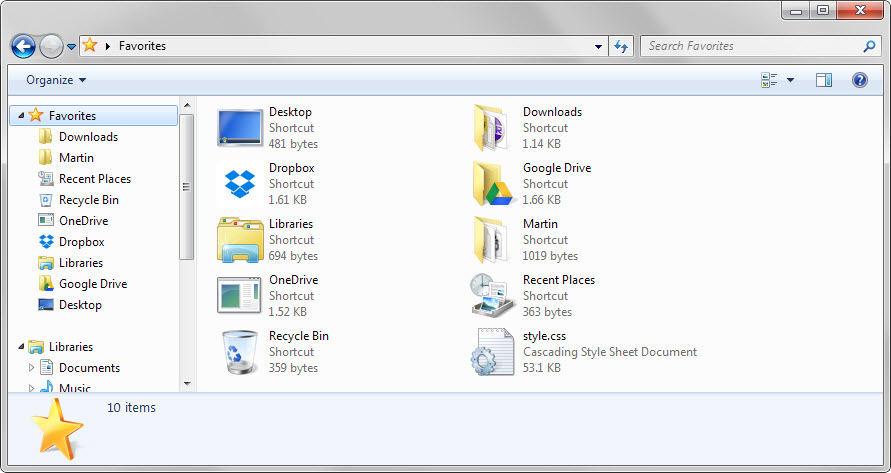Expand the Documents library arrow
Image resolution: width=891 pixels, height=473 pixels.
click(x=31, y=368)
